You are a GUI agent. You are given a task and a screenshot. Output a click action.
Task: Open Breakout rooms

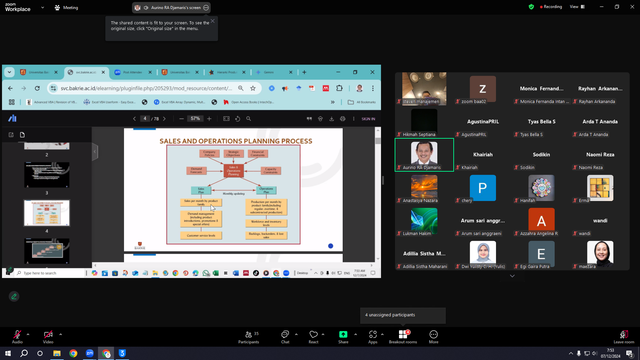click(403, 337)
